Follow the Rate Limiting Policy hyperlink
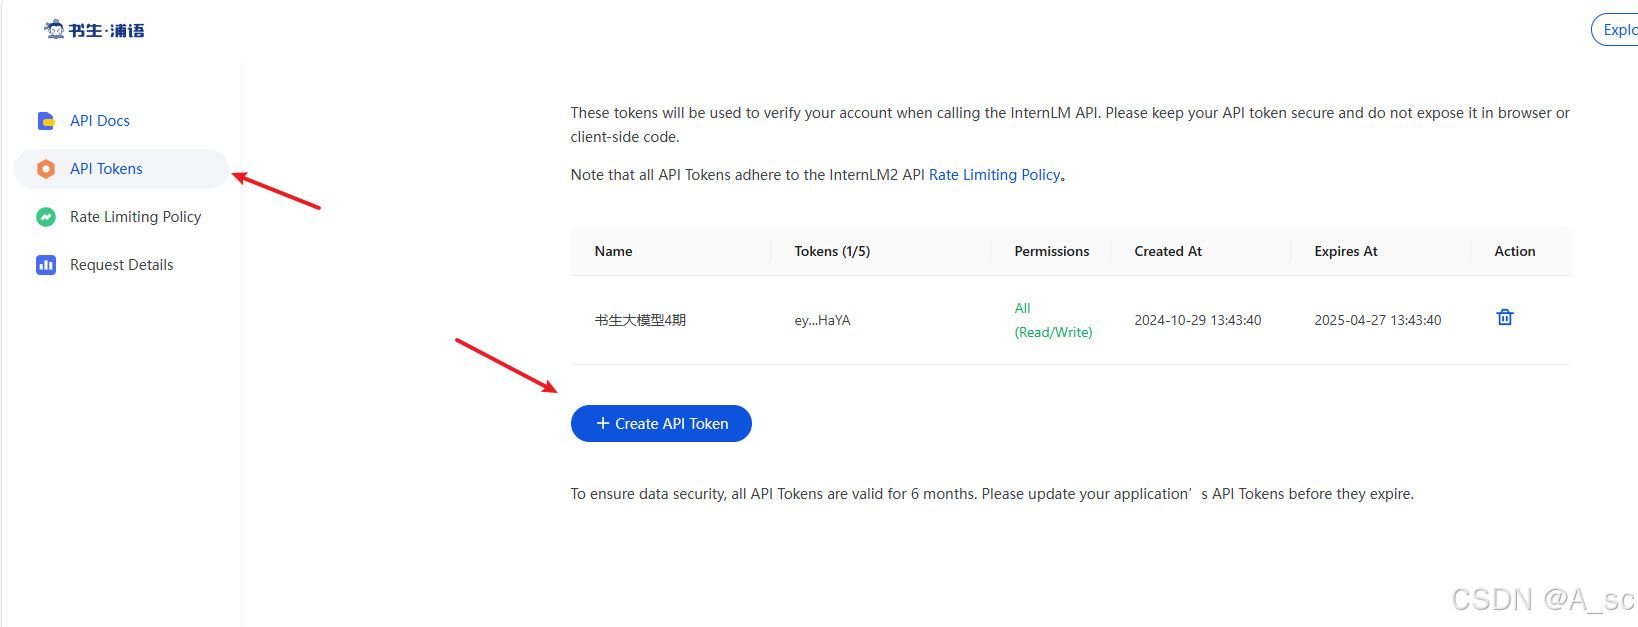This screenshot has height=627, width=1638. click(994, 175)
